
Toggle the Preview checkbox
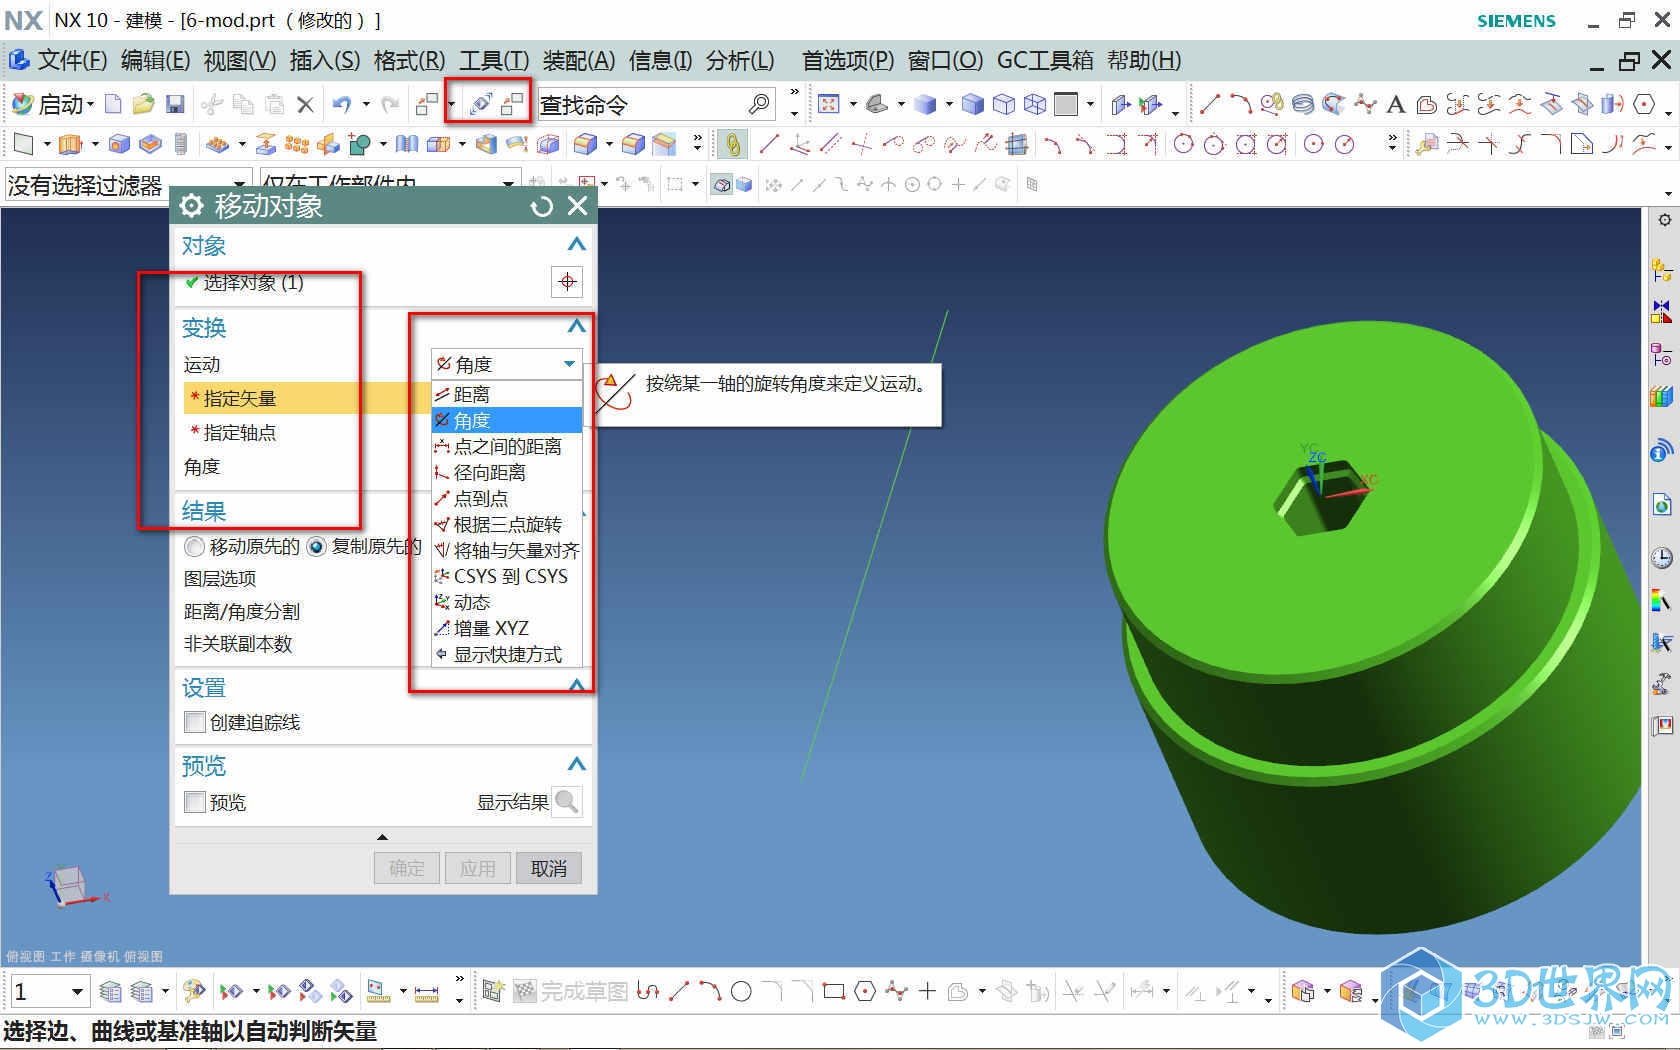pos(195,802)
